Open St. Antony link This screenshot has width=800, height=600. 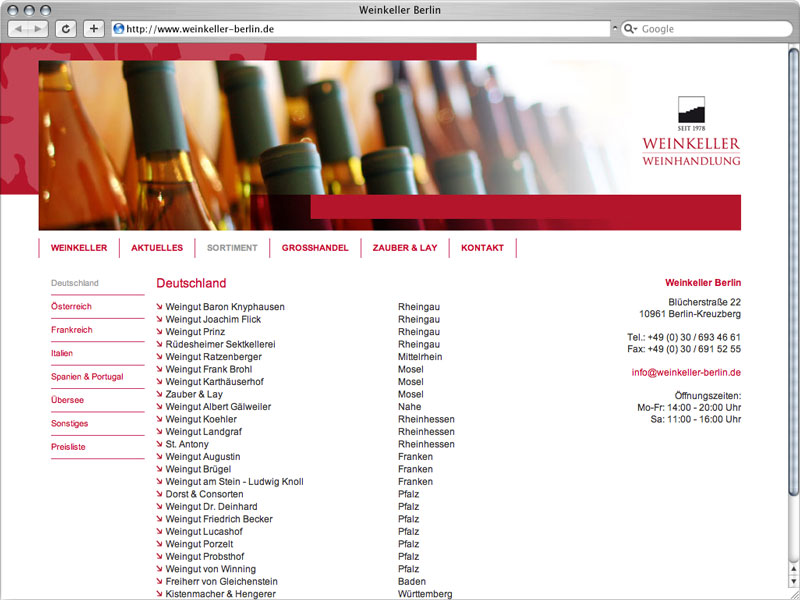click(x=187, y=444)
